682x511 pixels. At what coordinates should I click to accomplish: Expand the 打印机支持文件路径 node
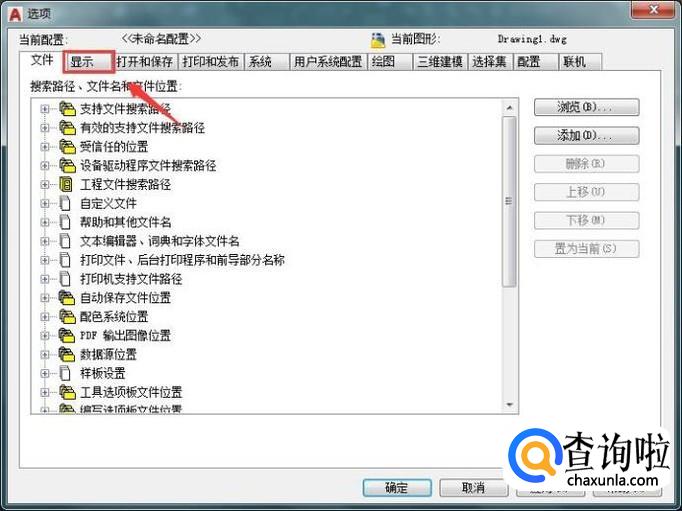45,279
